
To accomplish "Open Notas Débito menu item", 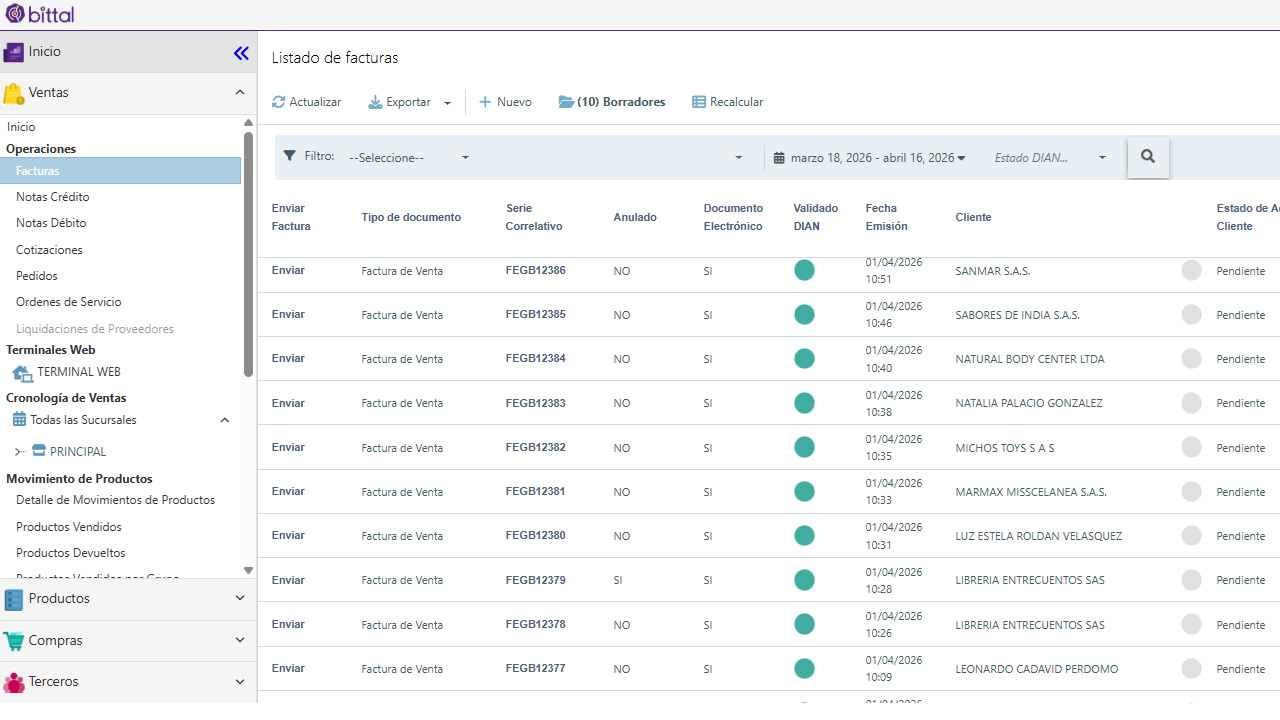I will coord(51,223).
